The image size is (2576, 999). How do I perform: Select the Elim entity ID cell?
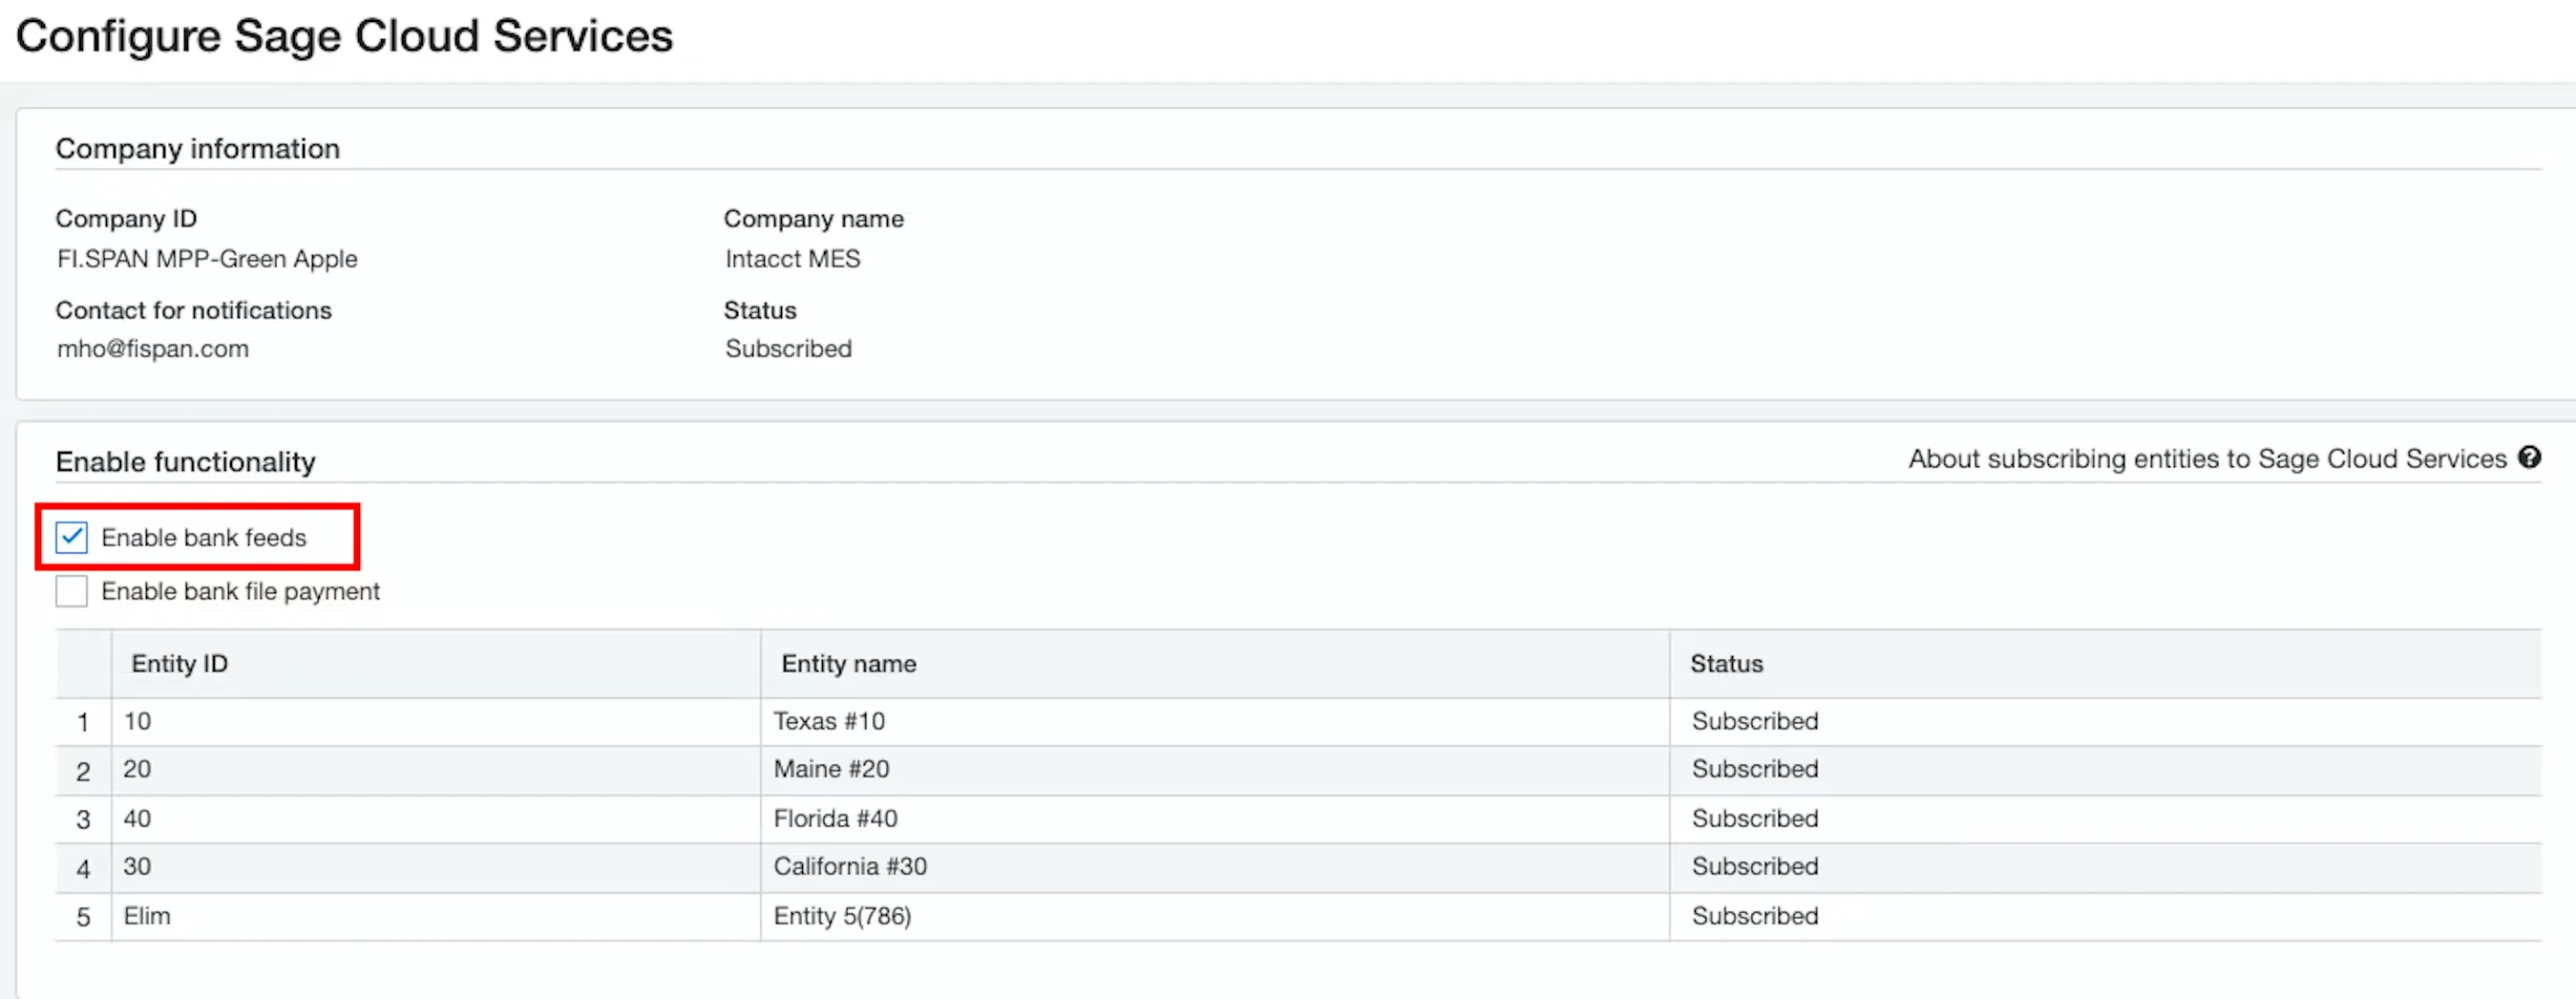point(436,916)
